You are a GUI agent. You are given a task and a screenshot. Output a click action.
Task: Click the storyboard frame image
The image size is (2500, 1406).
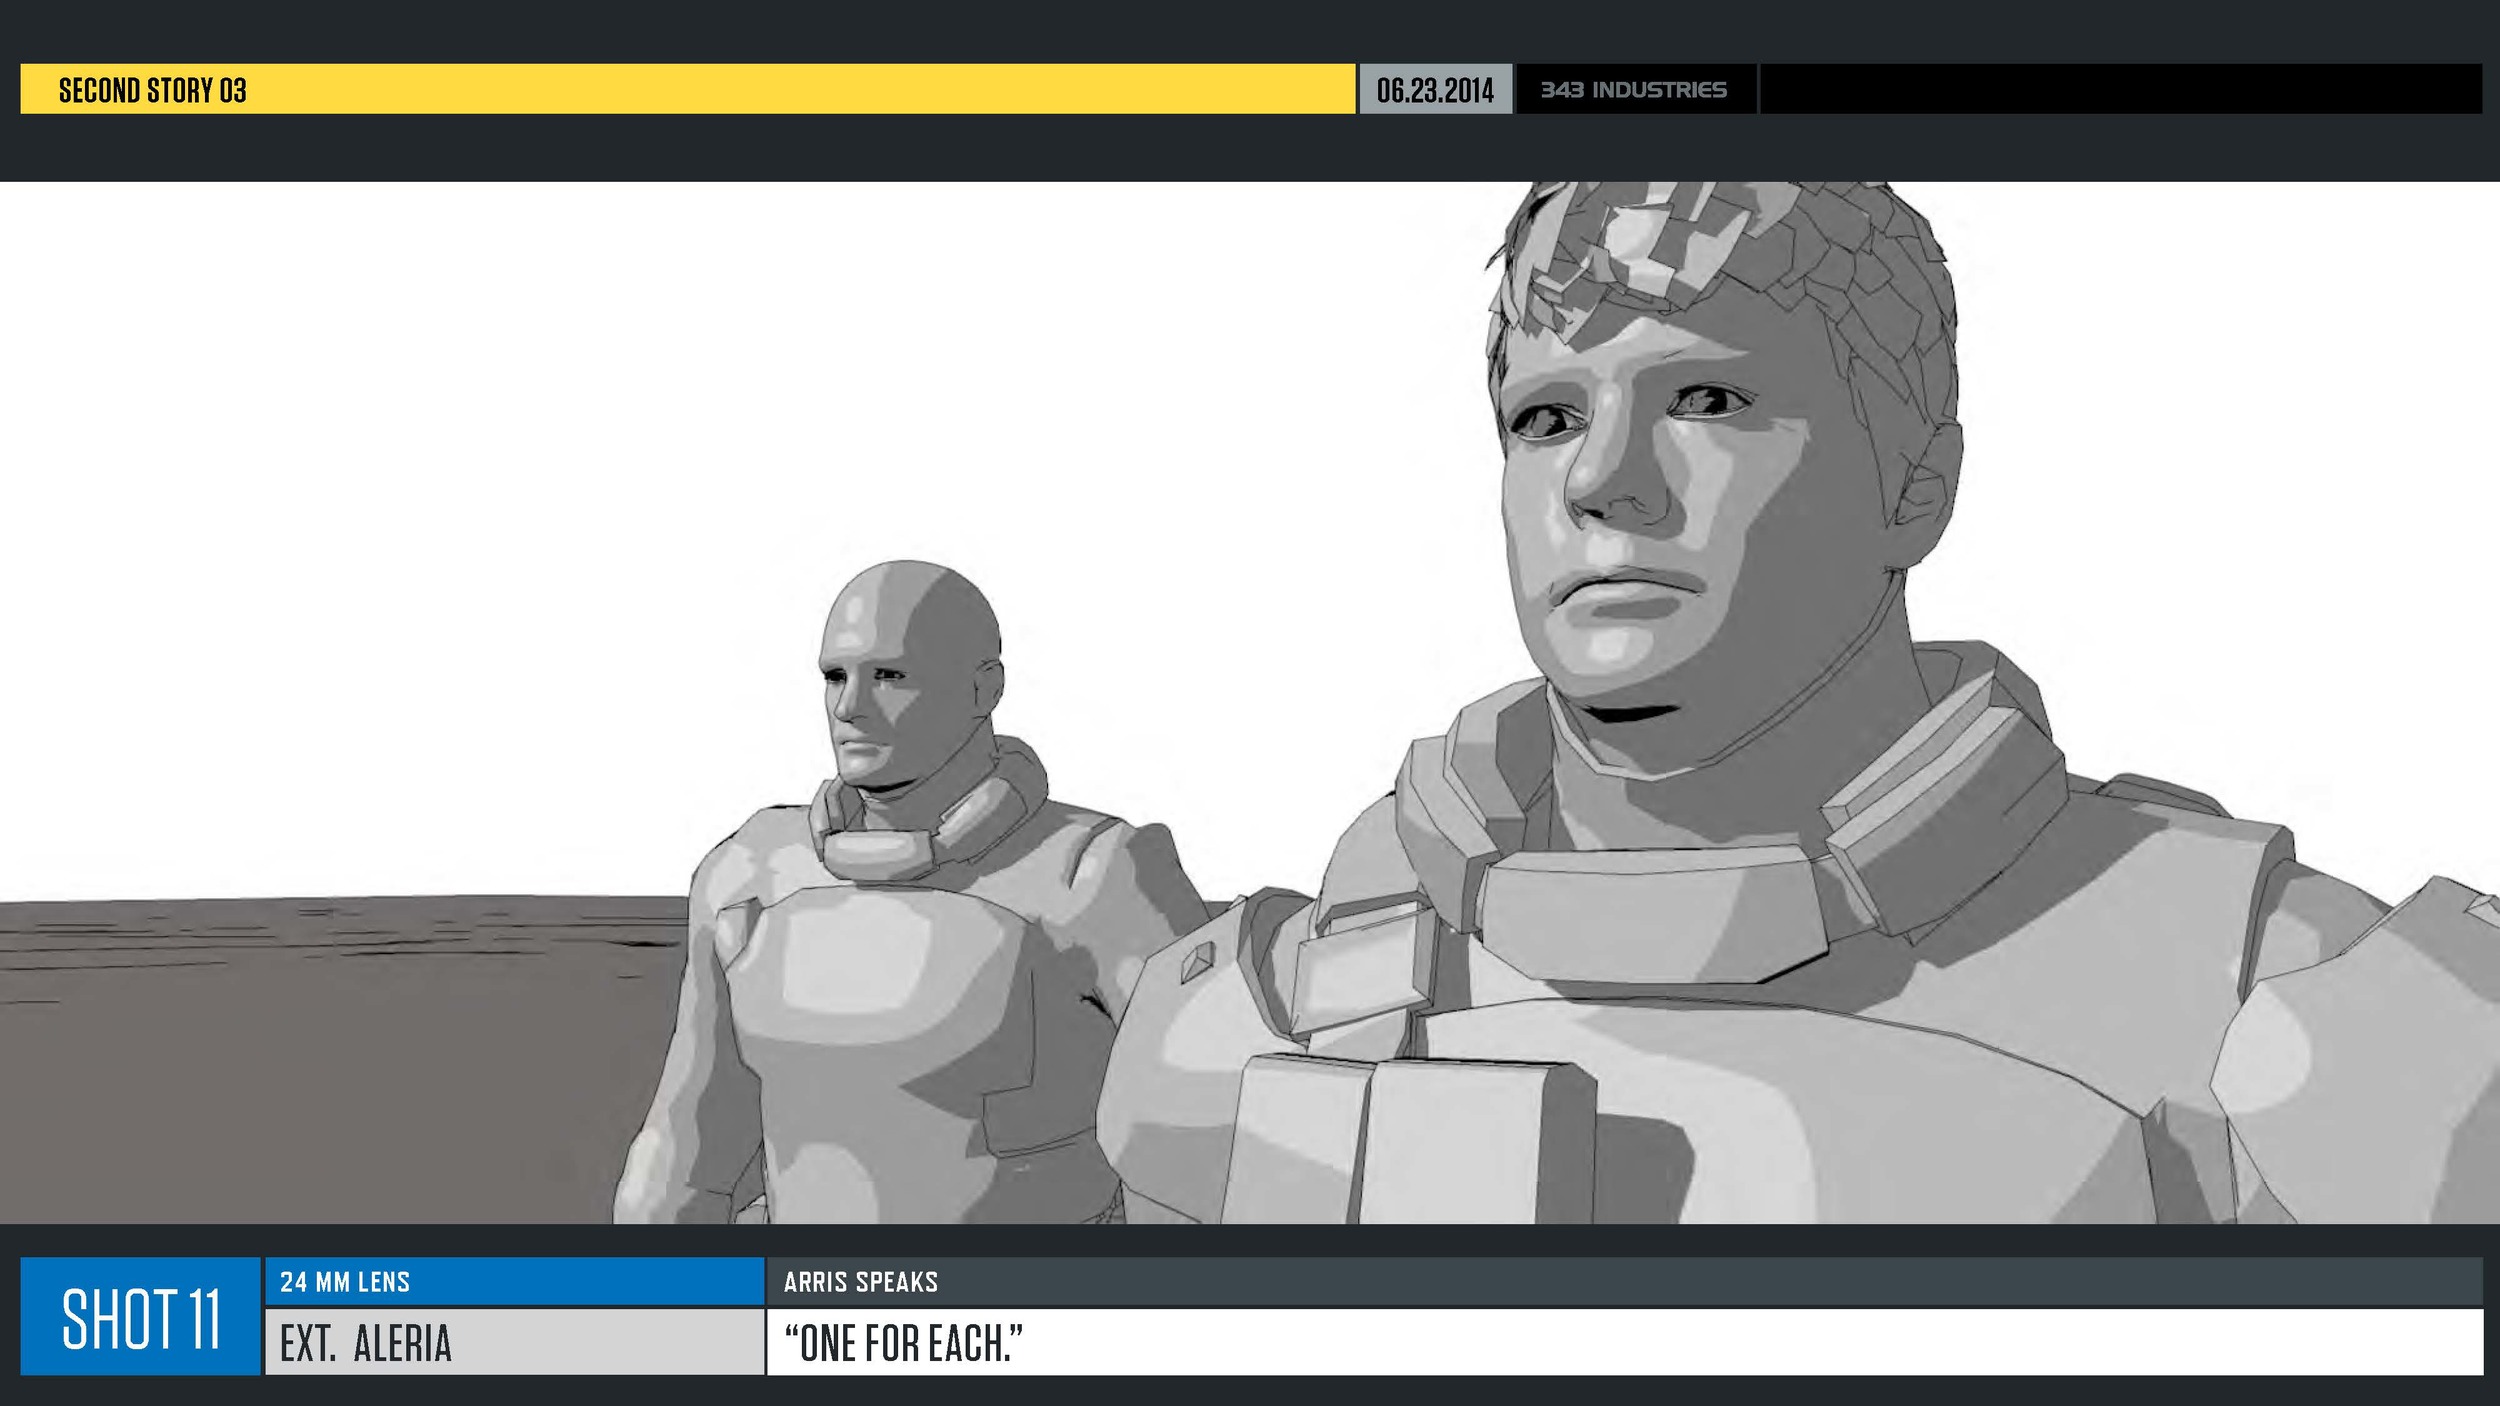[1250, 702]
